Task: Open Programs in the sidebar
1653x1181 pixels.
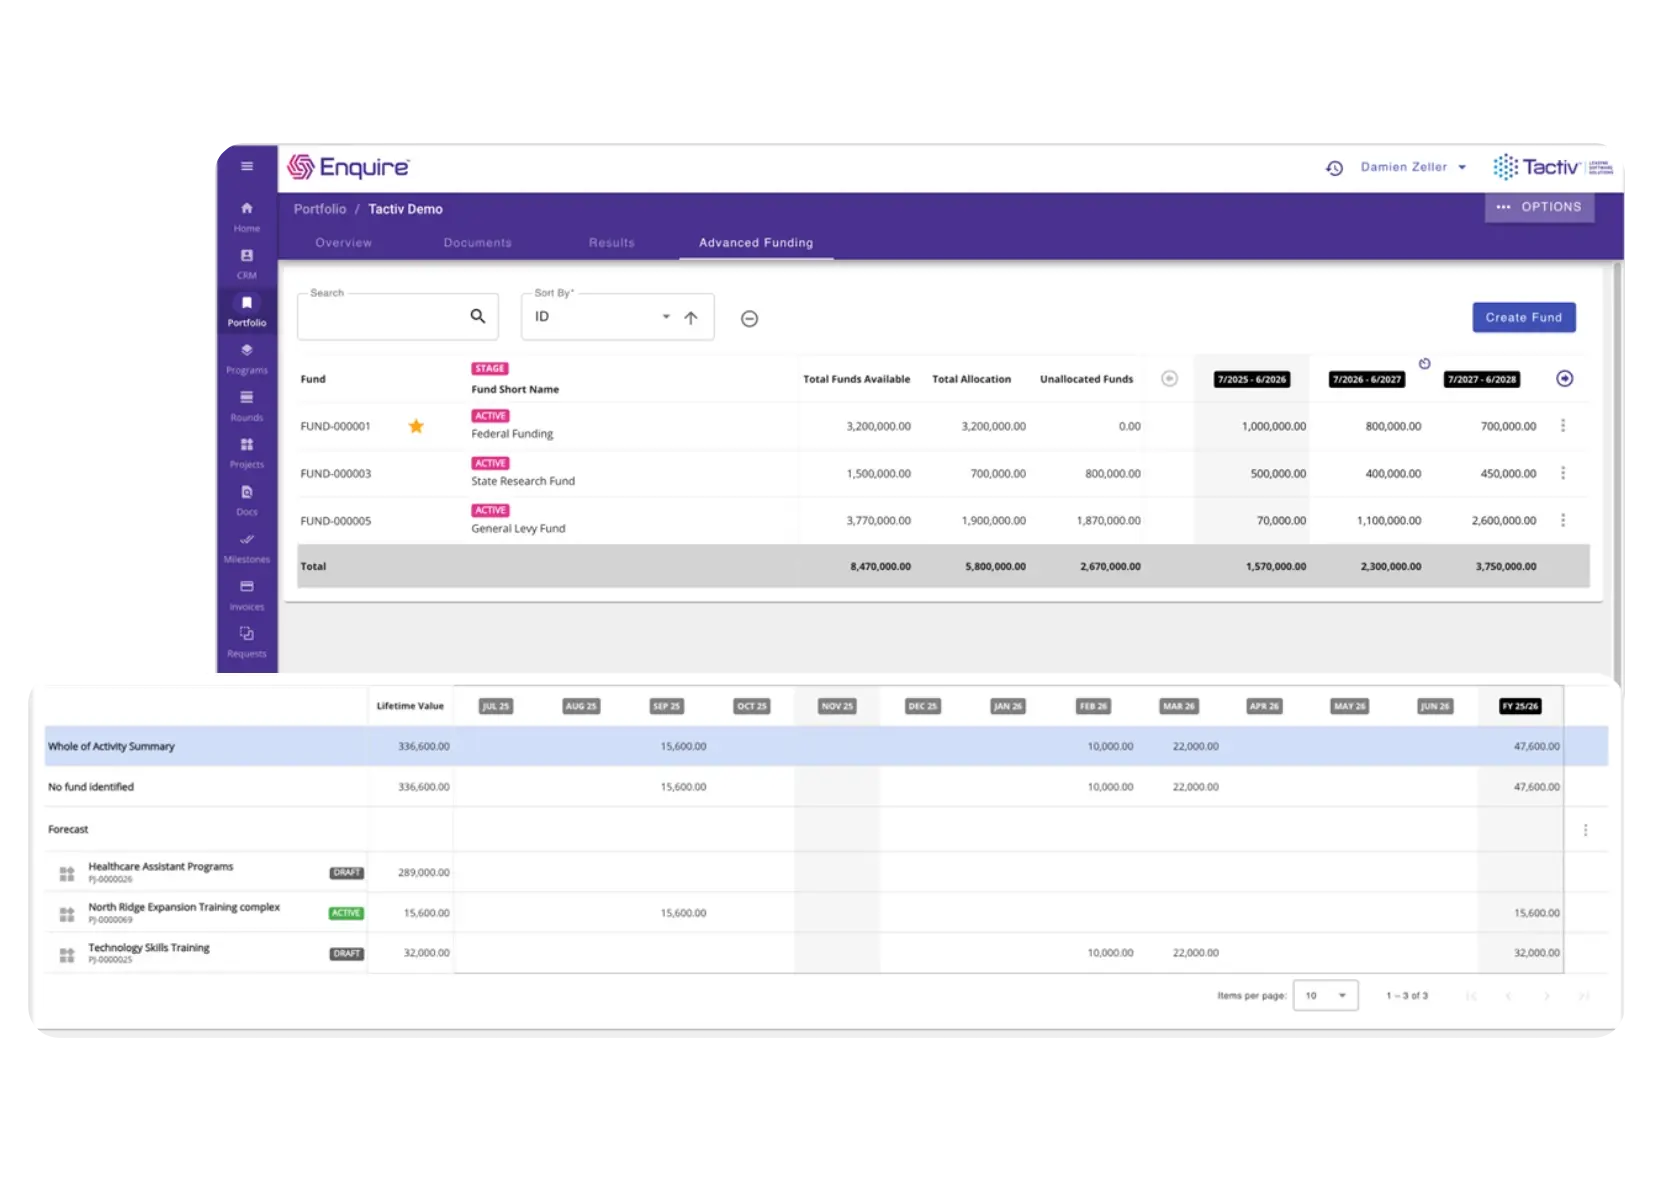Action: pos(247,359)
